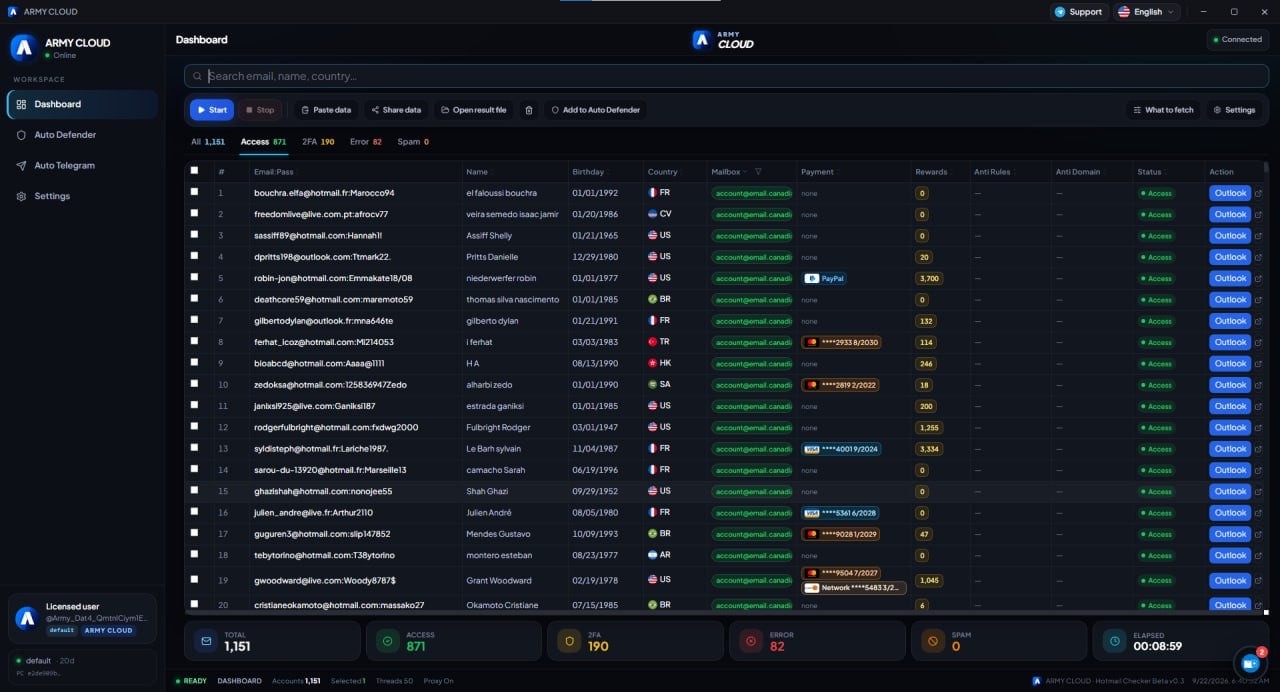Click the Mailbox column filter funnel icon
1280x692 pixels.
(758, 172)
